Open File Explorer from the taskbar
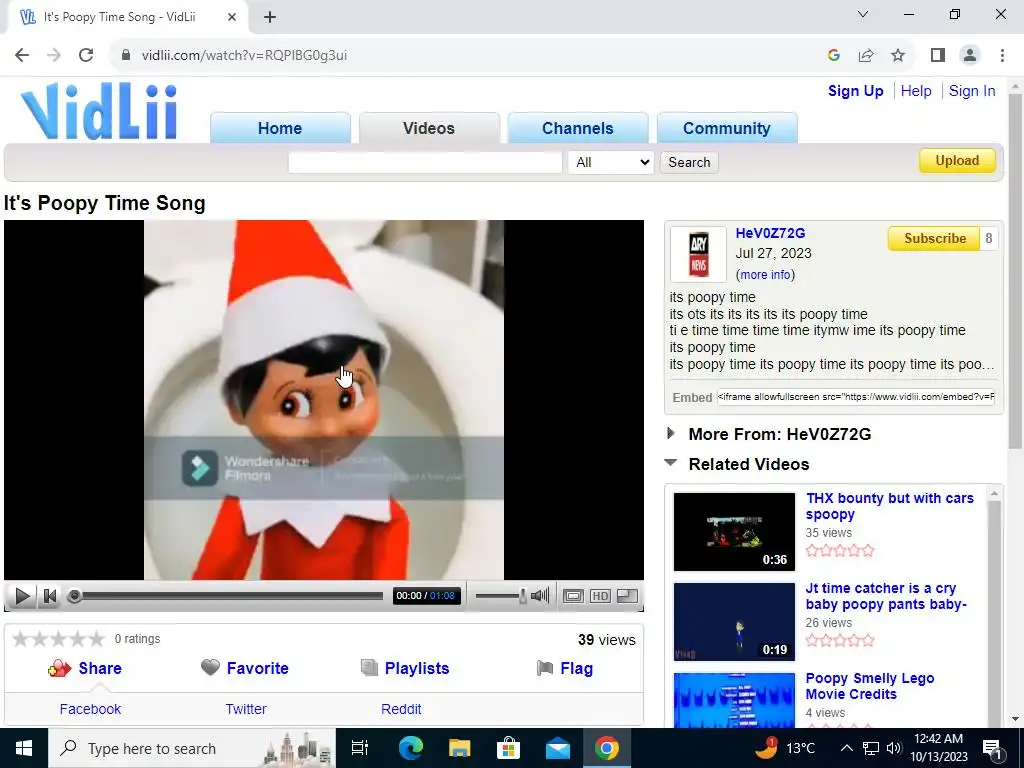This screenshot has width=1024, height=768. pyautogui.click(x=460, y=748)
